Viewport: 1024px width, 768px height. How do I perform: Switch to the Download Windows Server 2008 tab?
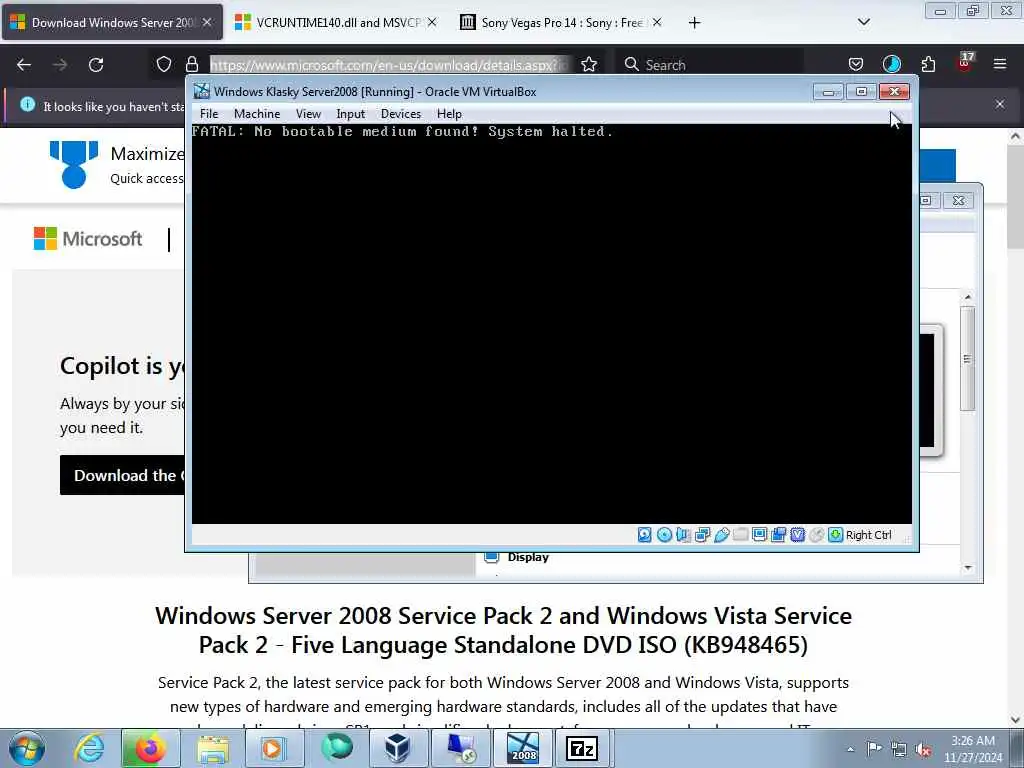pos(112,22)
